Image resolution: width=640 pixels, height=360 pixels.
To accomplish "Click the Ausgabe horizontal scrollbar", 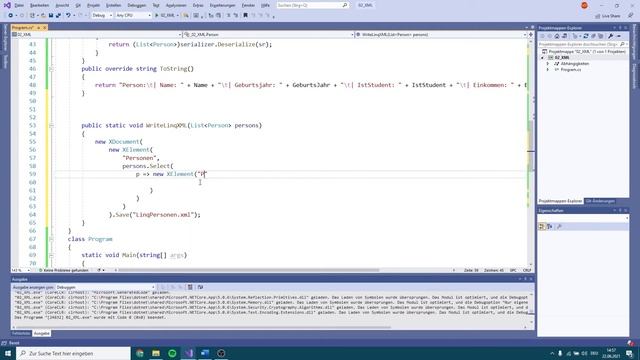I will 204,327.
